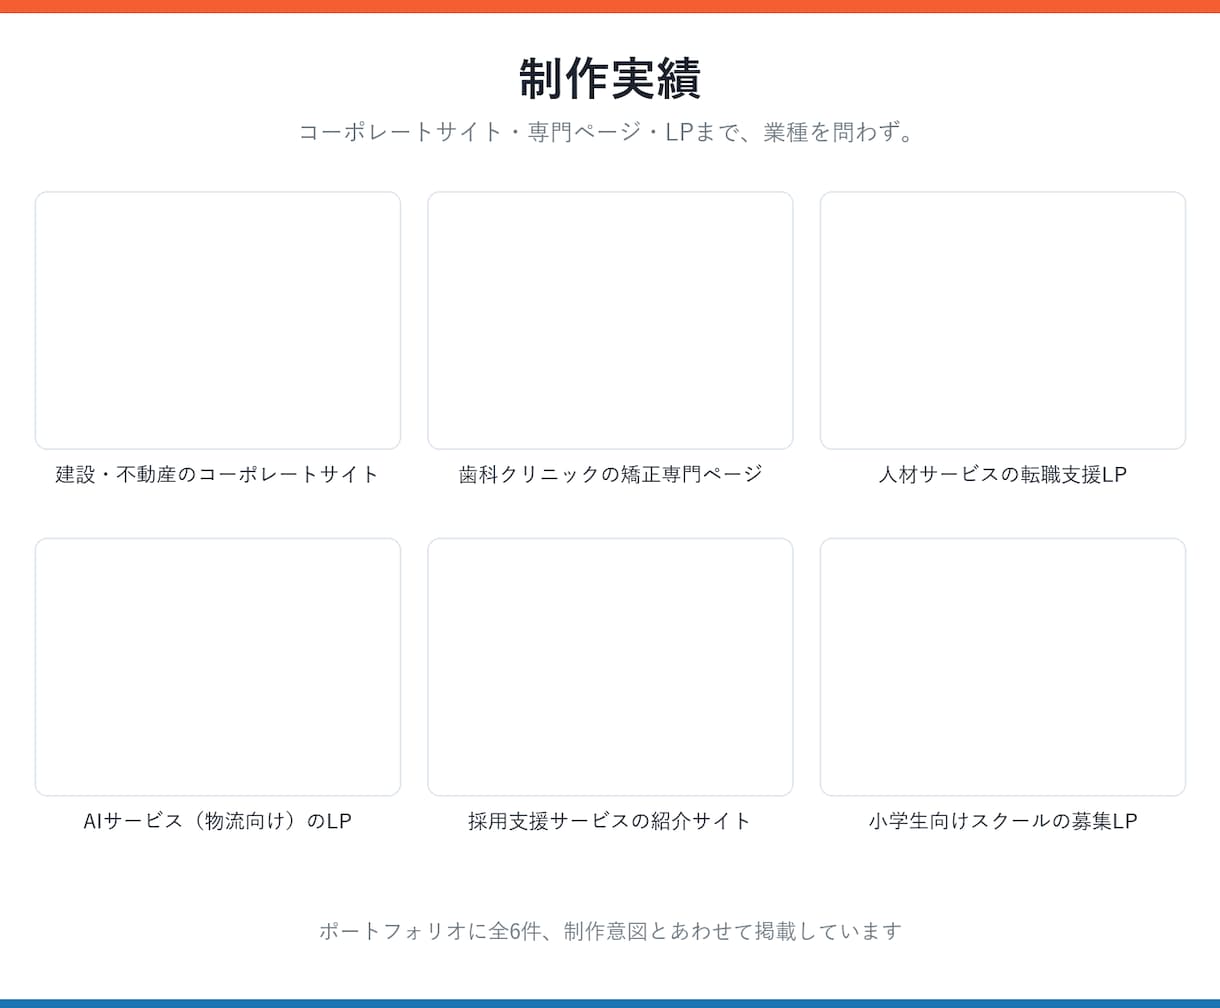
Task: Open the 小学生向けスクールの募集LP thumbnail card
Action: click(1003, 667)
